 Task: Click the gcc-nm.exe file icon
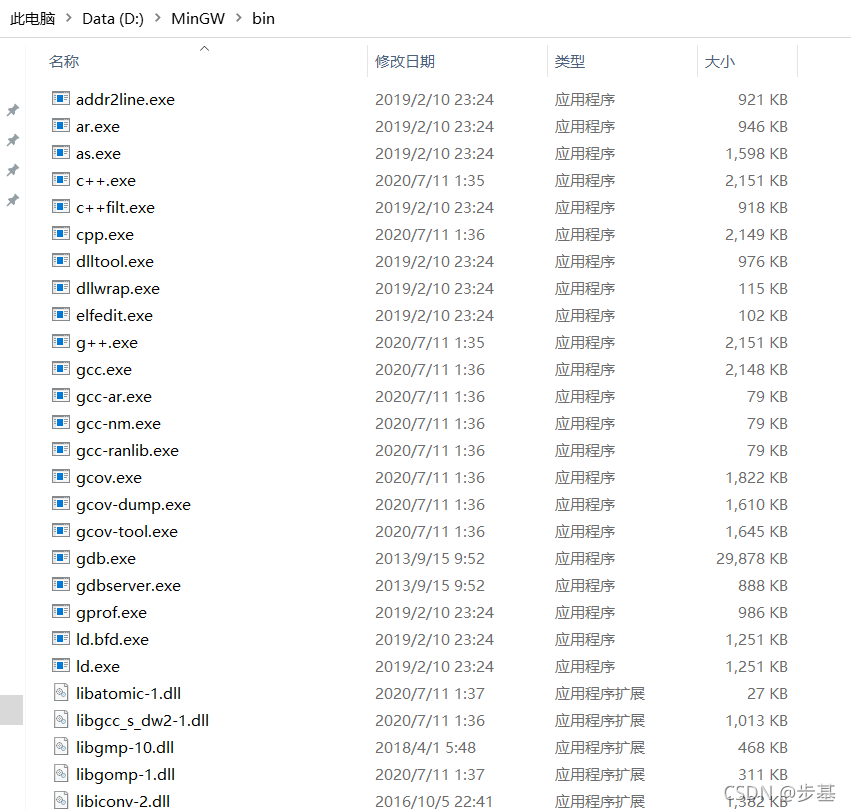click(x=61, y=423)
